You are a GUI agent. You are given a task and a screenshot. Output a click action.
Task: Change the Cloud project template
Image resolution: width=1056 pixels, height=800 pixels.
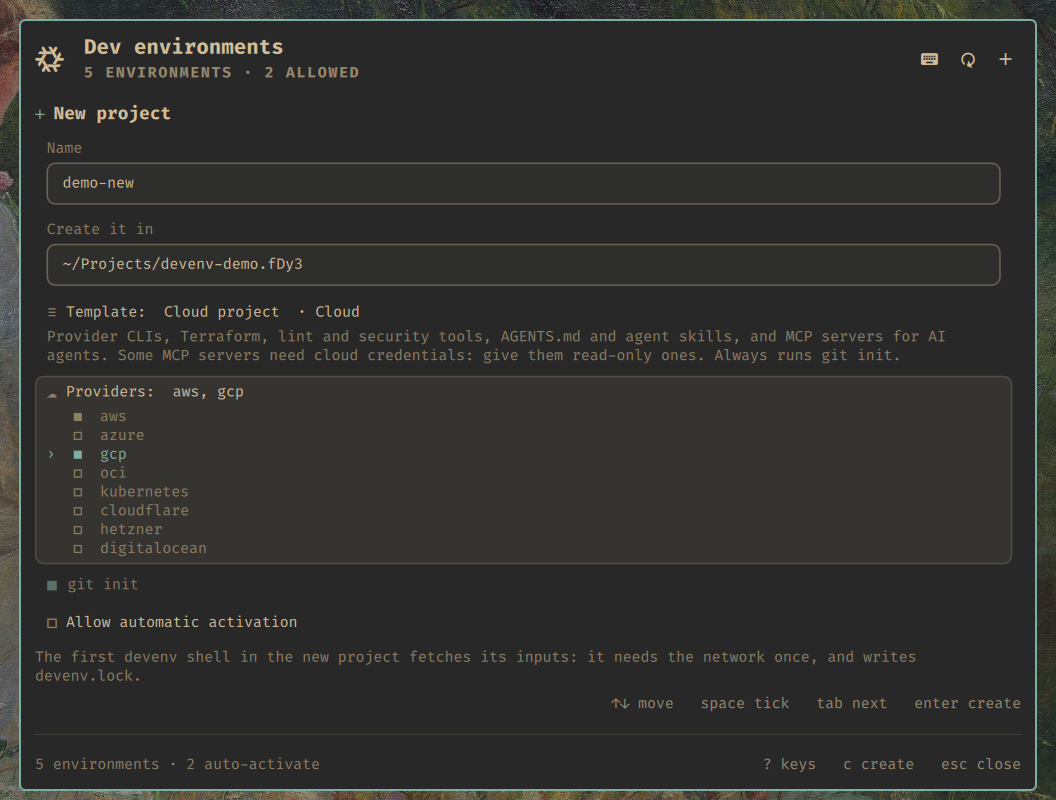click(x=221, y=312)
